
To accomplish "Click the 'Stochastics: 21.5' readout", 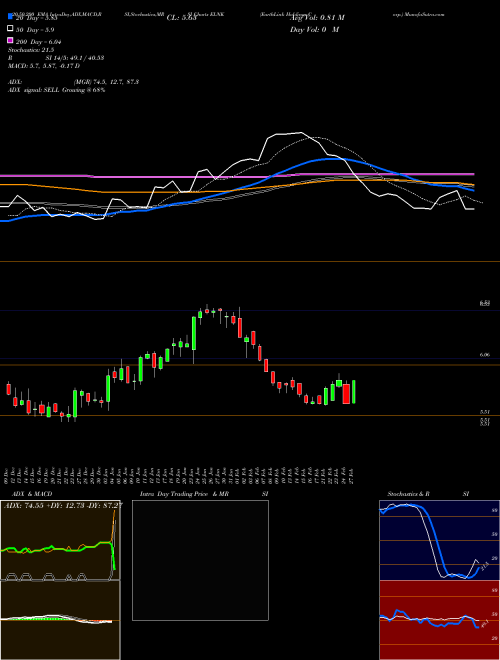I will click(x=31, y=50).
